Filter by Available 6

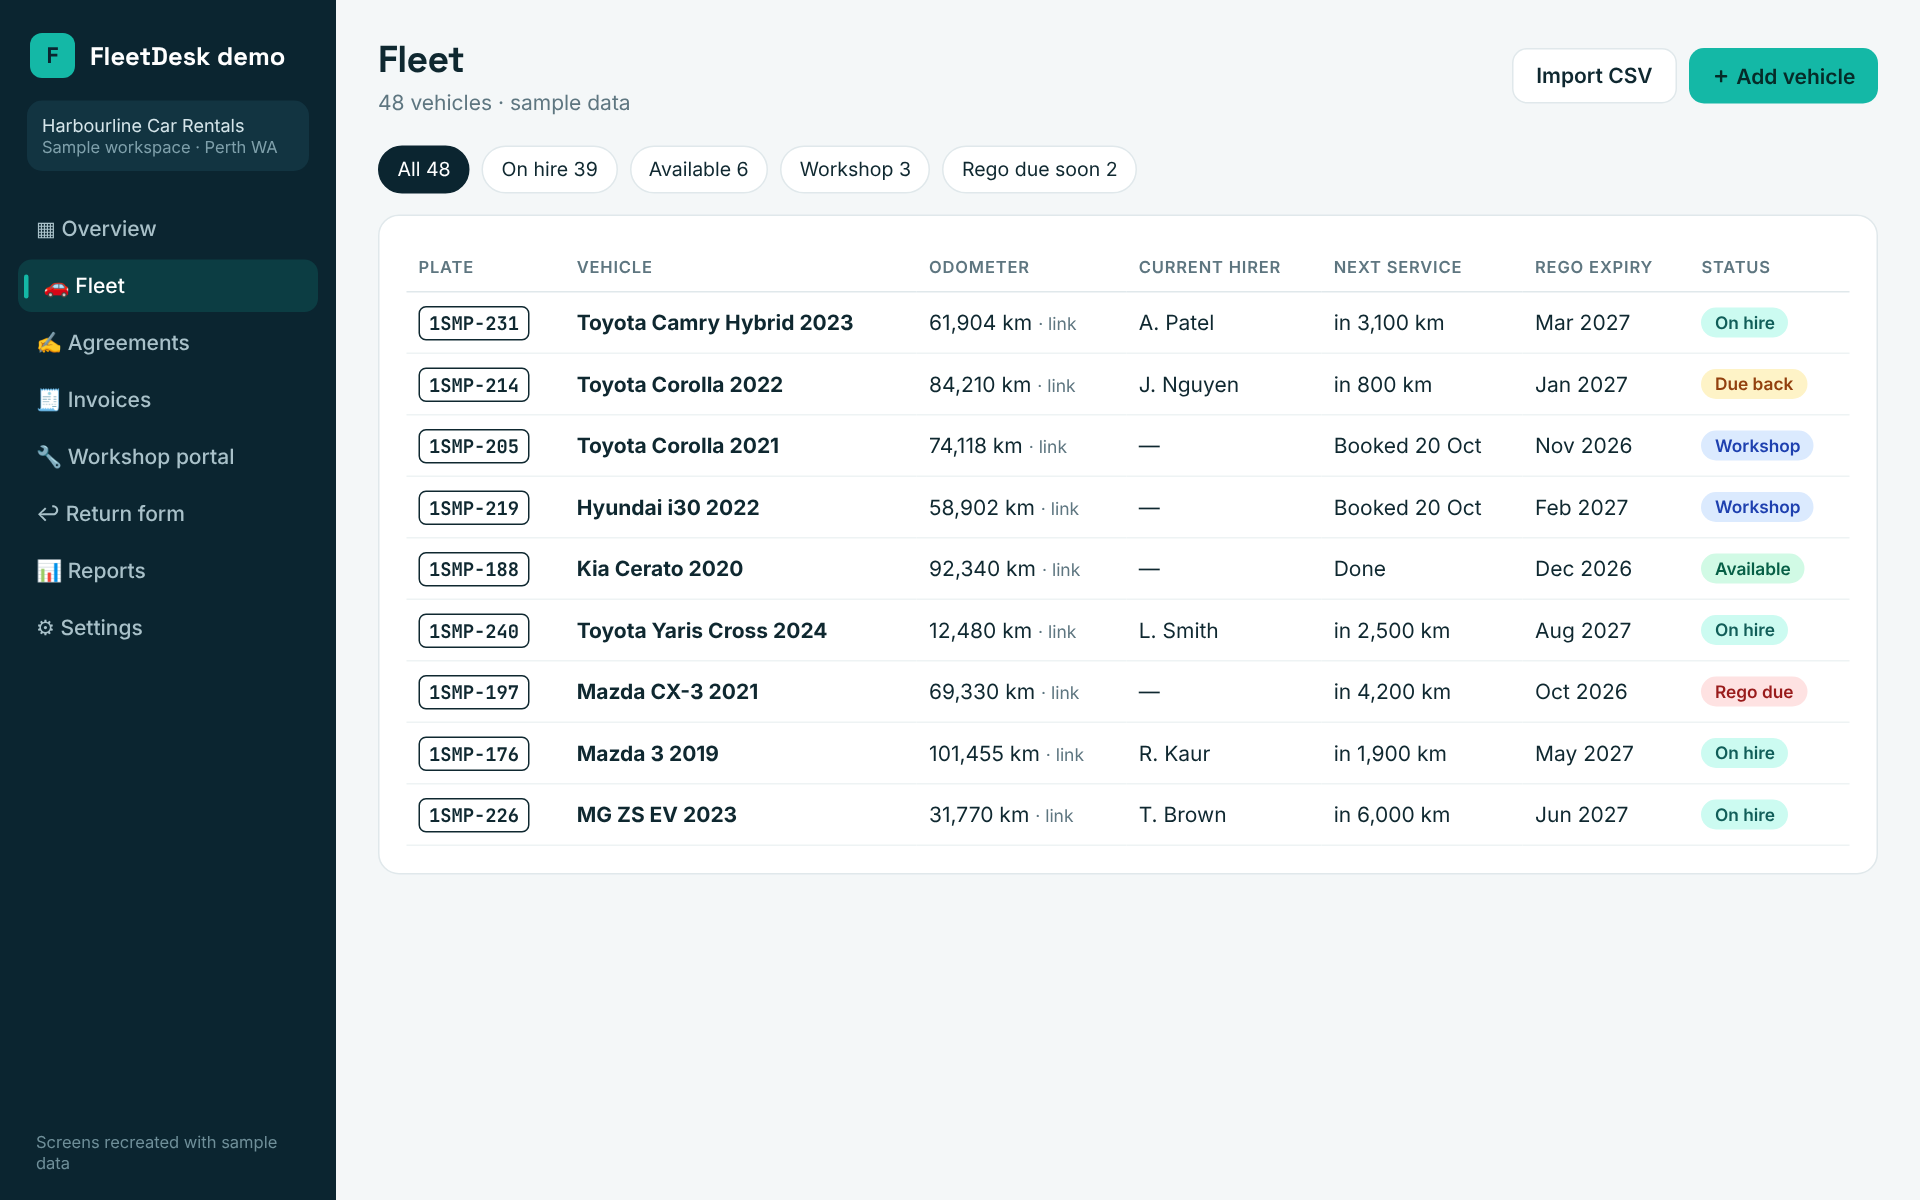point(698,170)
